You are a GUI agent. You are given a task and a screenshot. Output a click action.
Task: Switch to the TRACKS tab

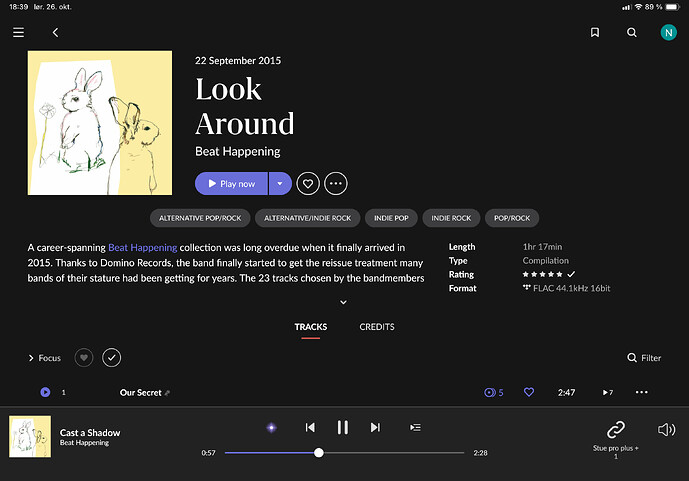pyautogui.click(x=311, y=327)
